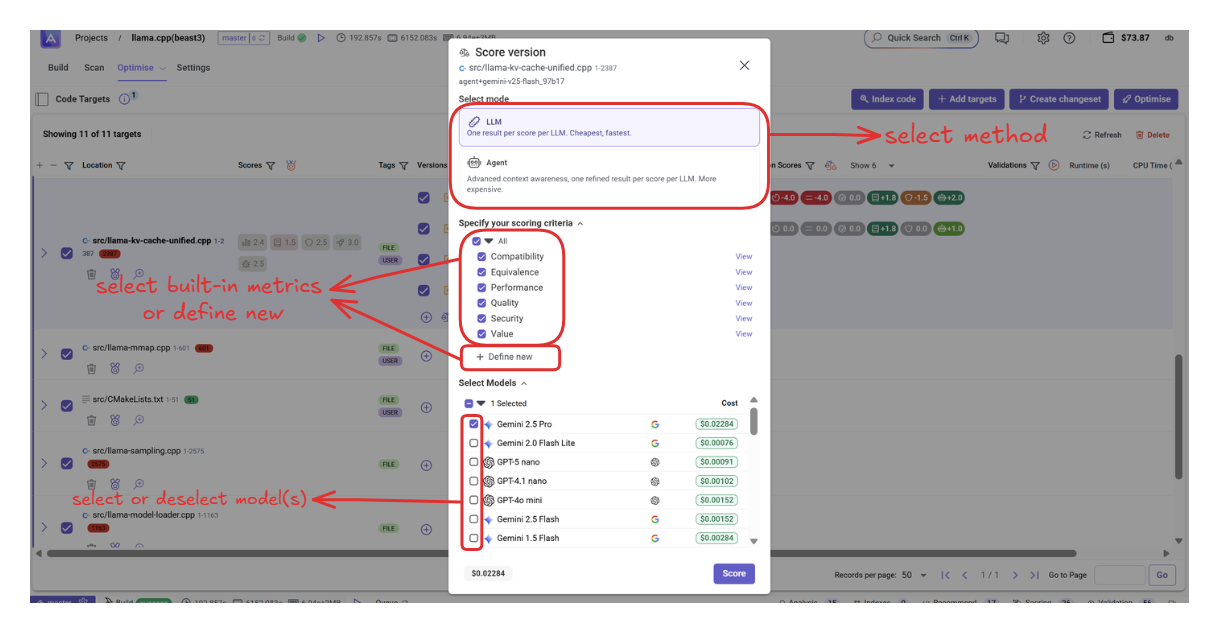Check the GPT-5 nano model checkbox
Viewport: 1218px width, 633px height.
(474, 462)
